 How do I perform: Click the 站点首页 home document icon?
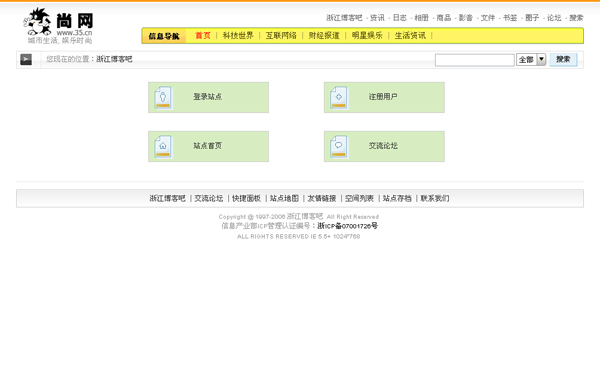(163, 147)
